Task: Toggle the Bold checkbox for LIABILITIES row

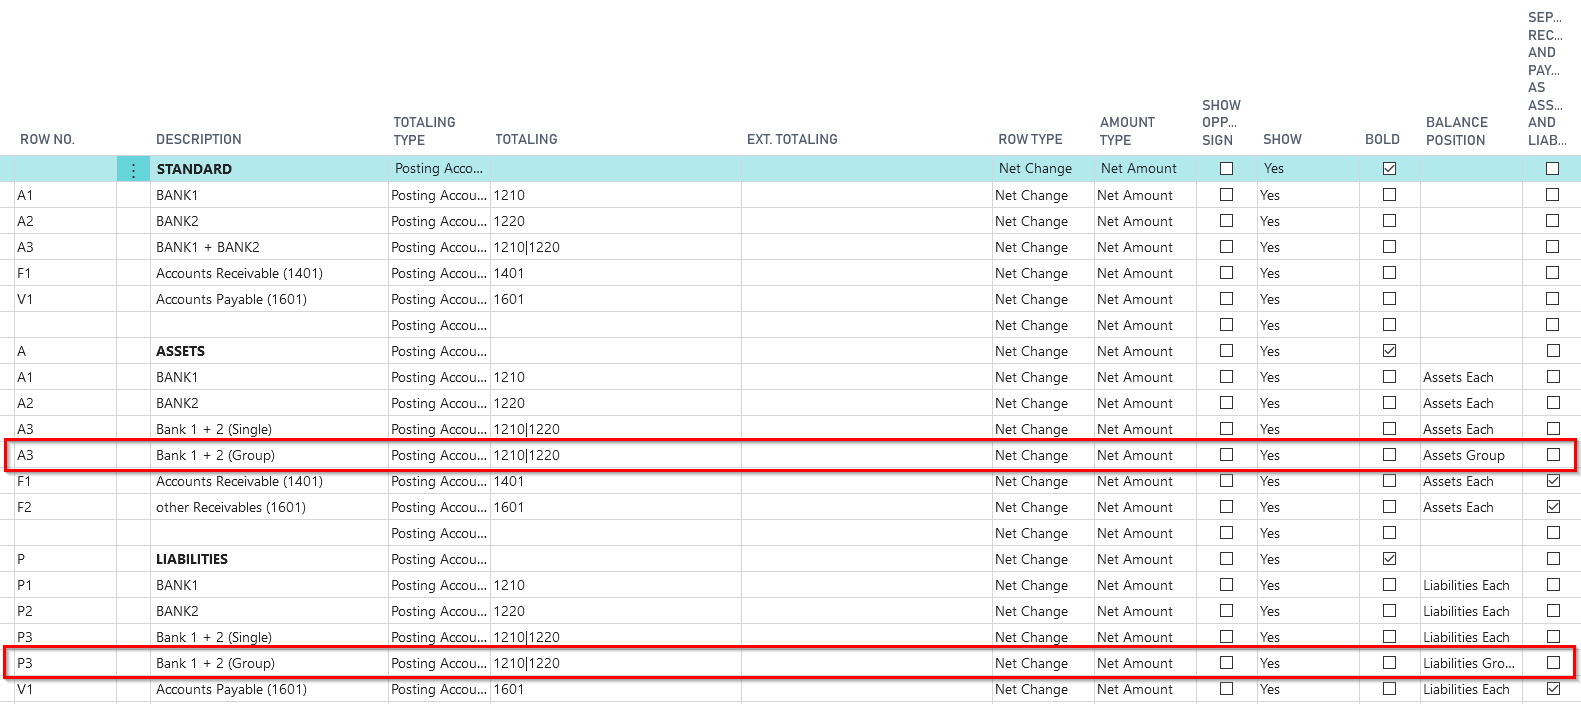Action: point(1389,559)
